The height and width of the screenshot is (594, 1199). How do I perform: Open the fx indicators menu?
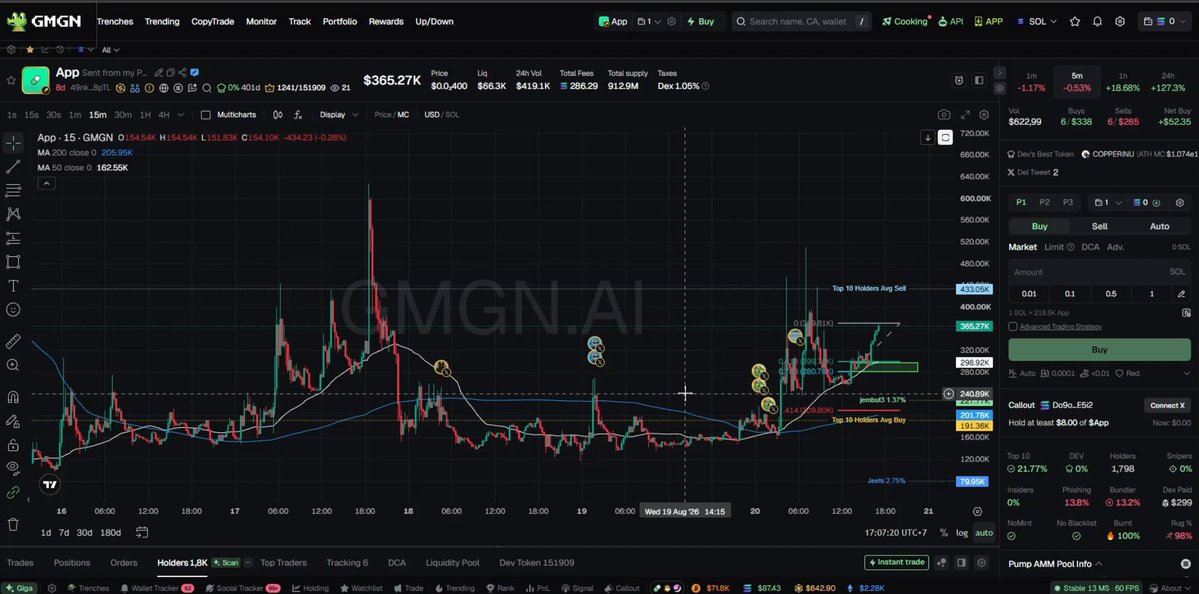click(x=298, y=115)
